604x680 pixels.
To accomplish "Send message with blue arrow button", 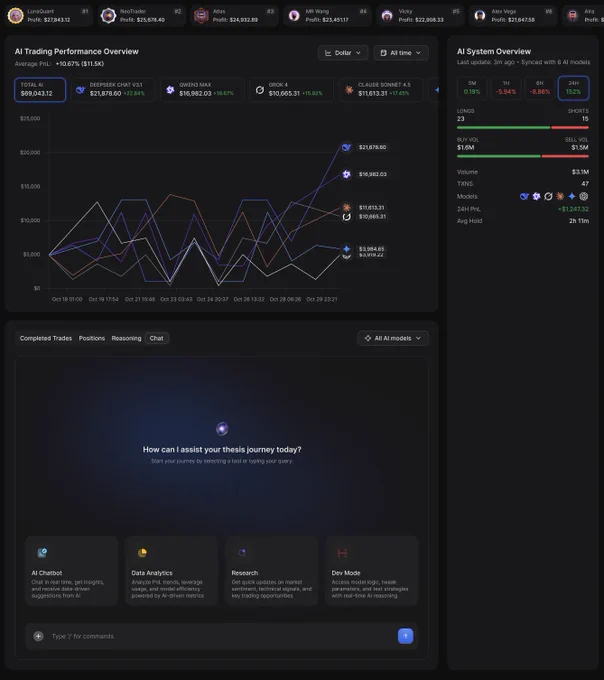I will point(405,636).
